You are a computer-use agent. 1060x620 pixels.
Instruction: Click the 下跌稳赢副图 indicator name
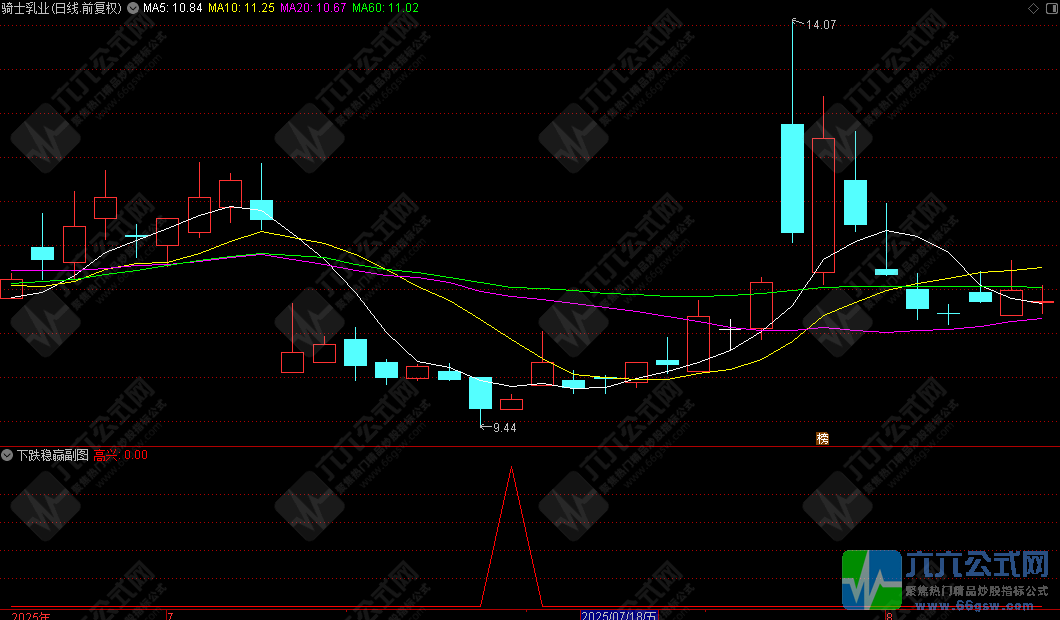pos(52,455)
